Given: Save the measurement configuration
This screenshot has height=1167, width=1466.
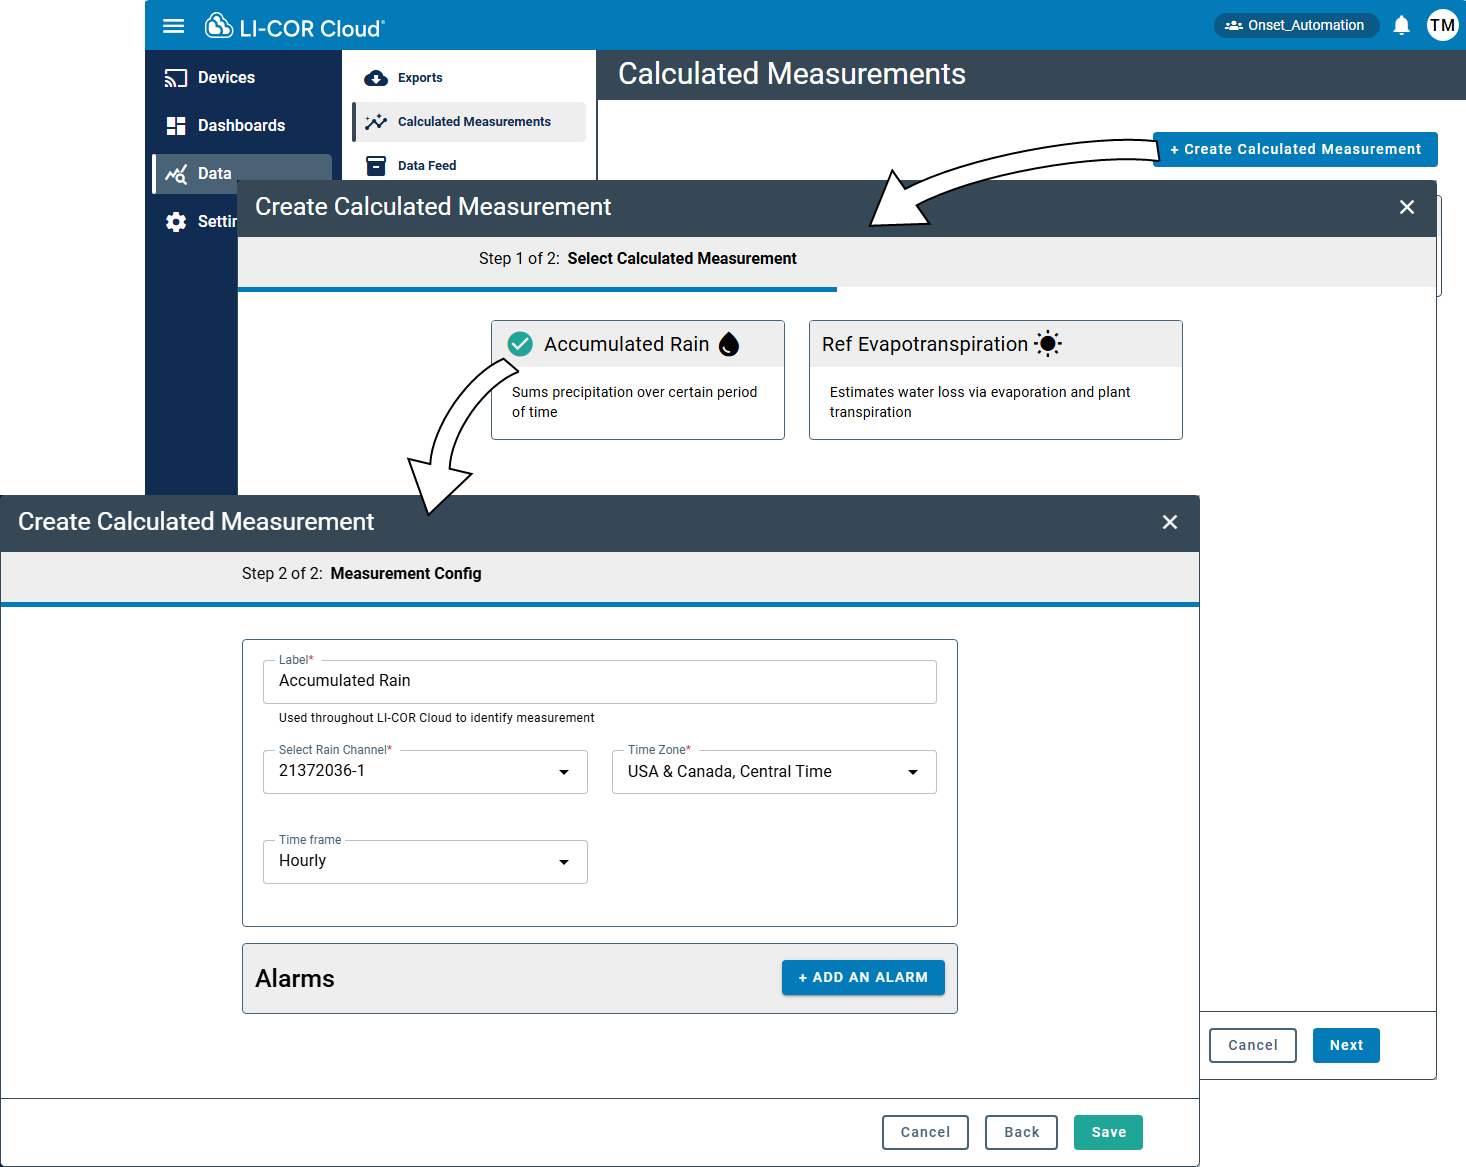Looking at the screenshot, I should 1108,1133.
